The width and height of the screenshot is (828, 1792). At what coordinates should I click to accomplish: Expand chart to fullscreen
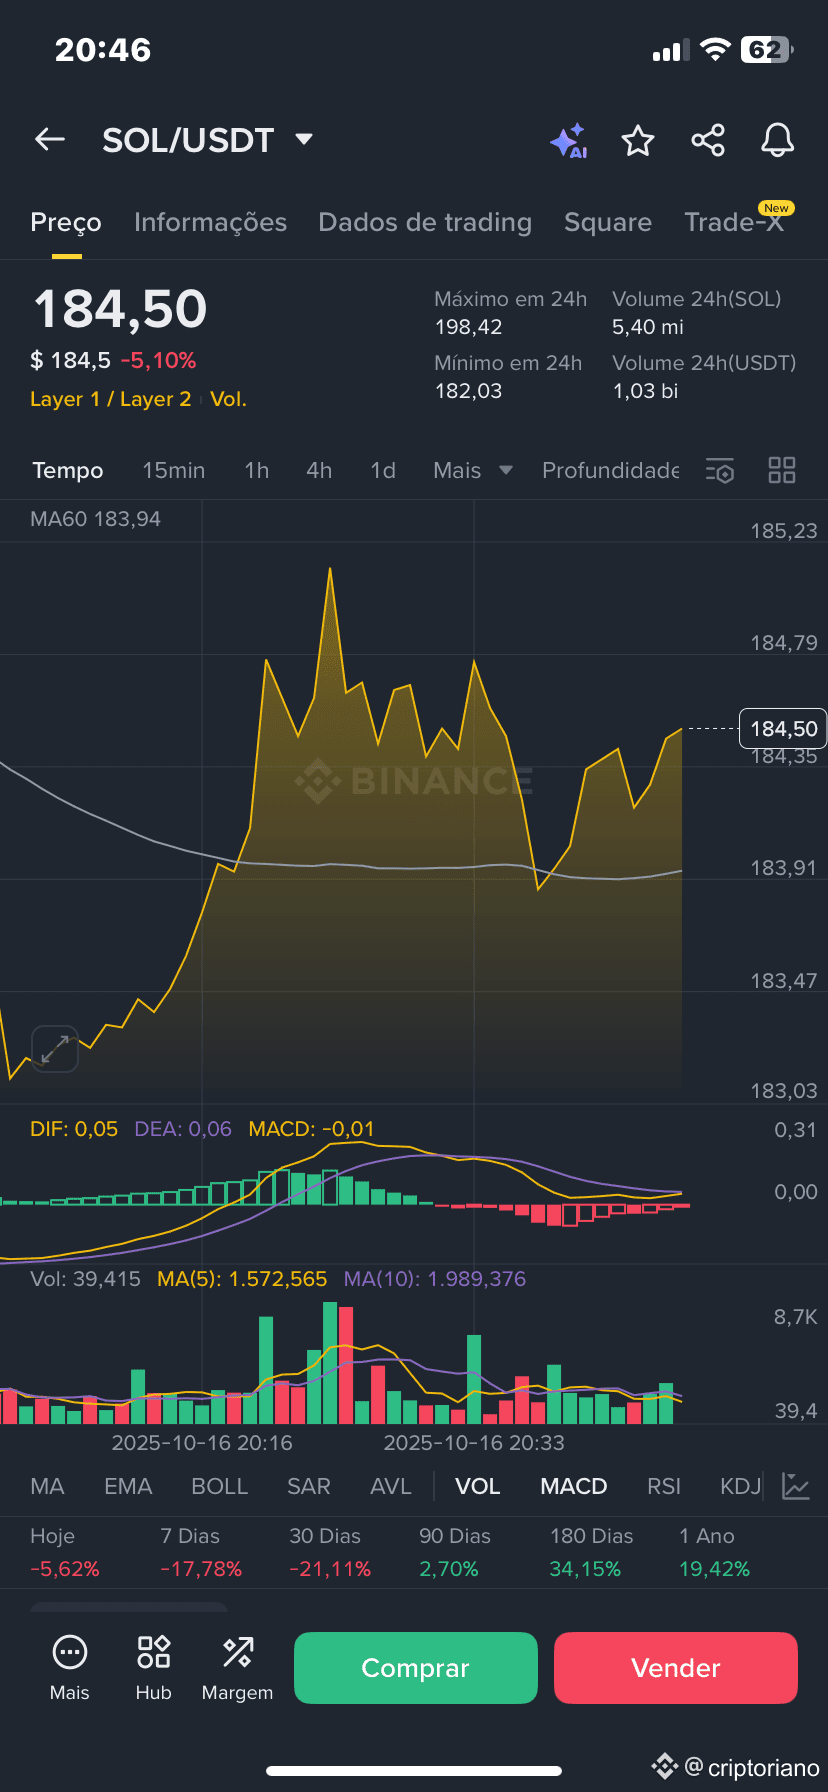click(x=55, y=1049)
